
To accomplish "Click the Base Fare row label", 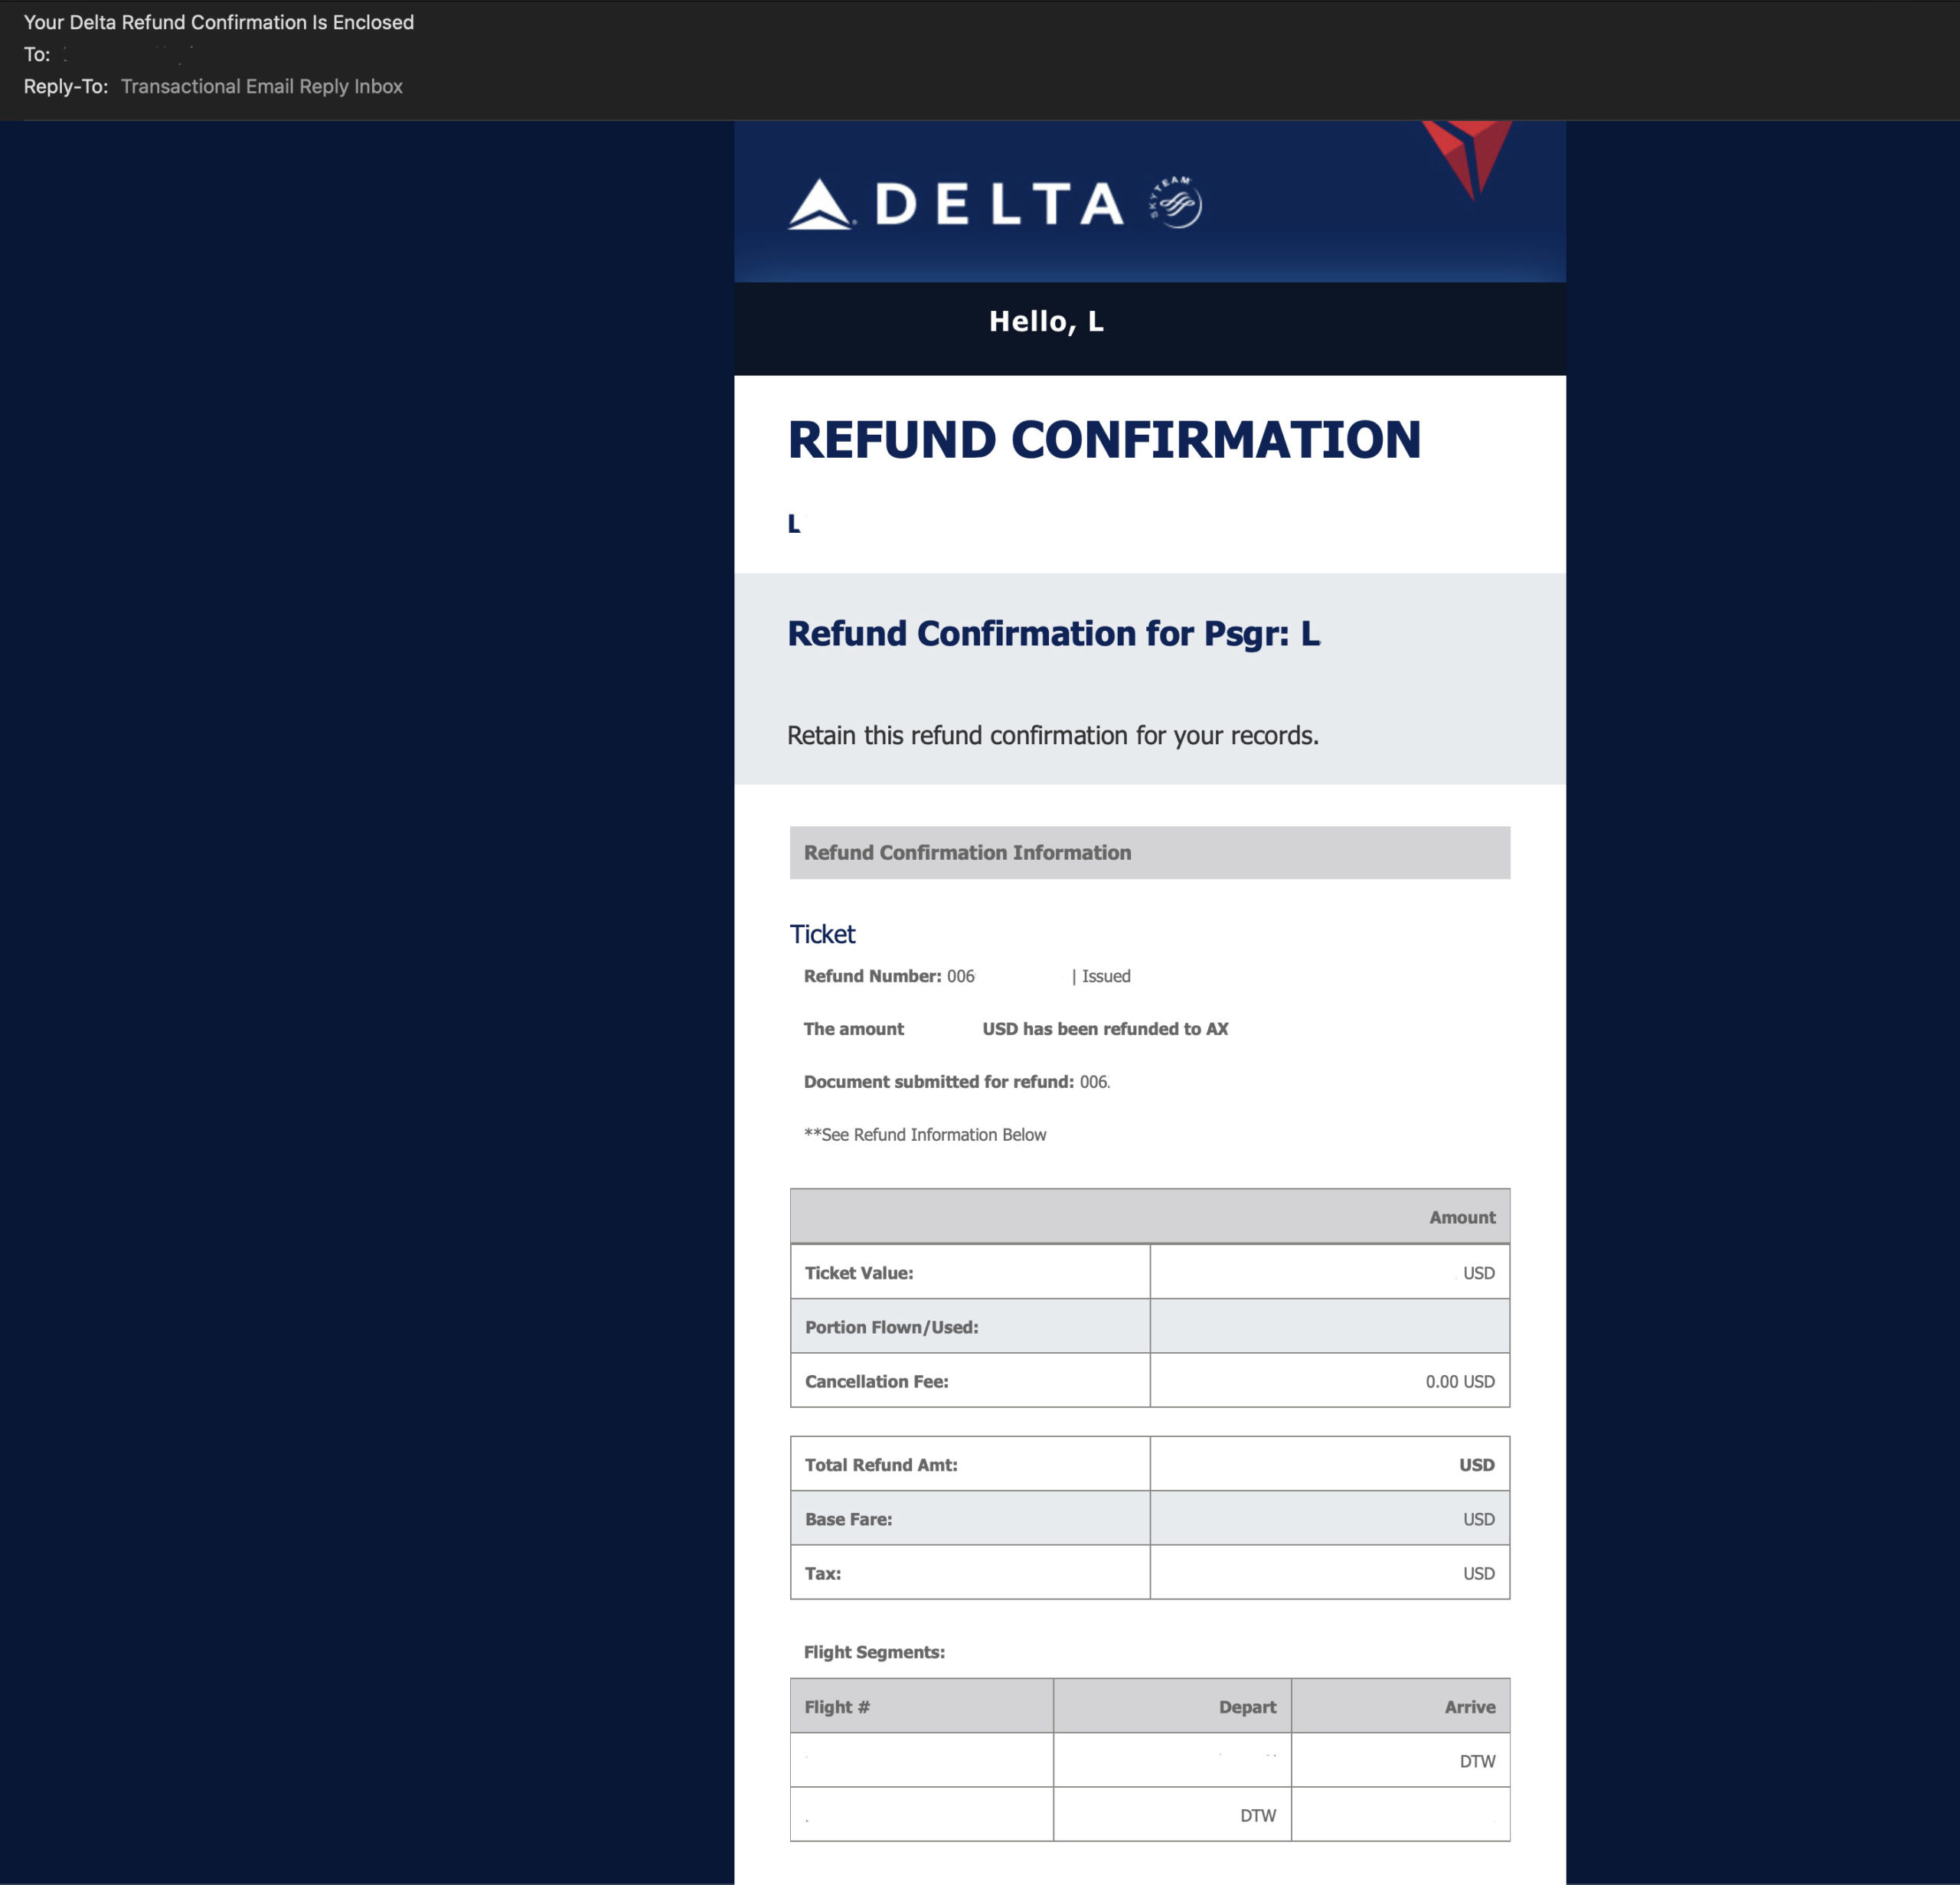I will 848,1519.
